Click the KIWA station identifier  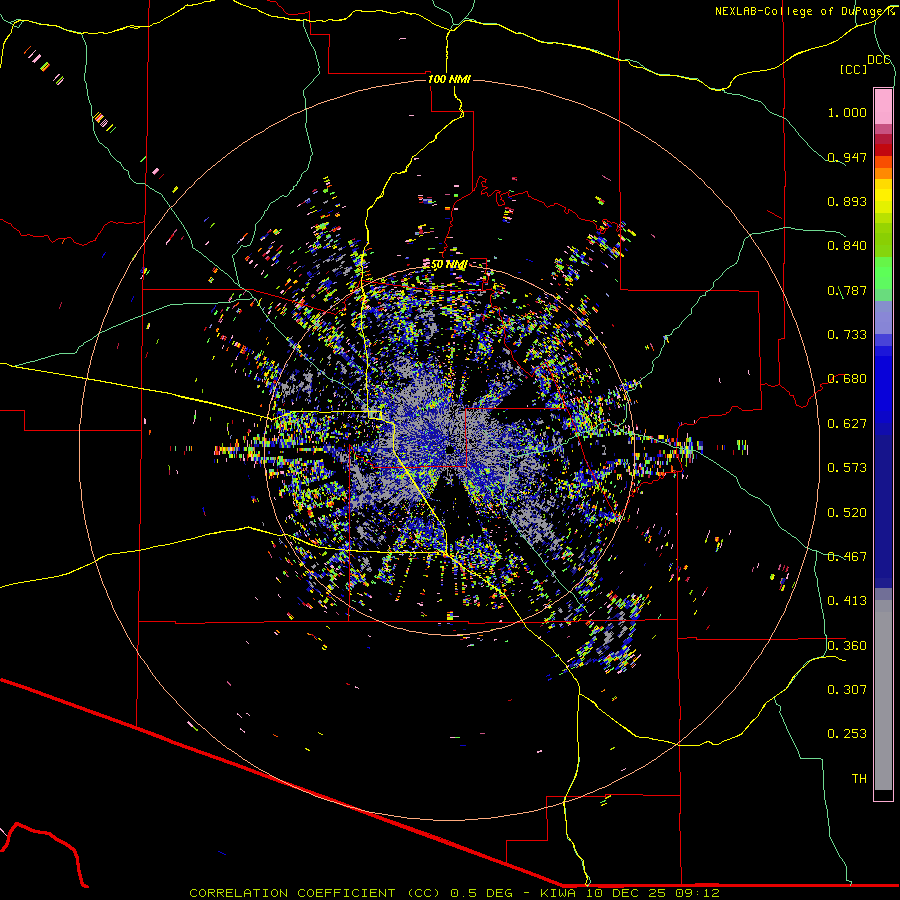(x=559, y=893)
